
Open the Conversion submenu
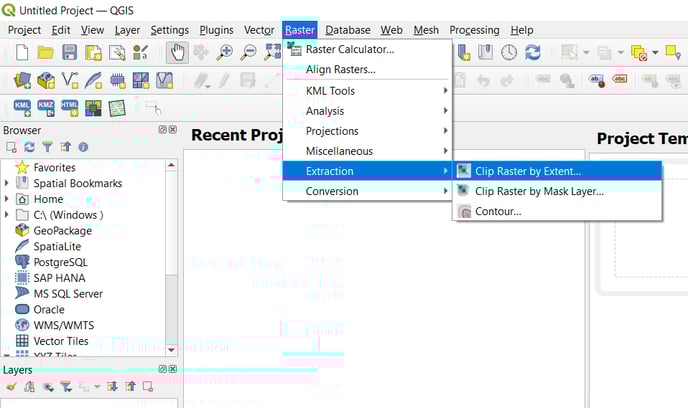pos(367,191)
